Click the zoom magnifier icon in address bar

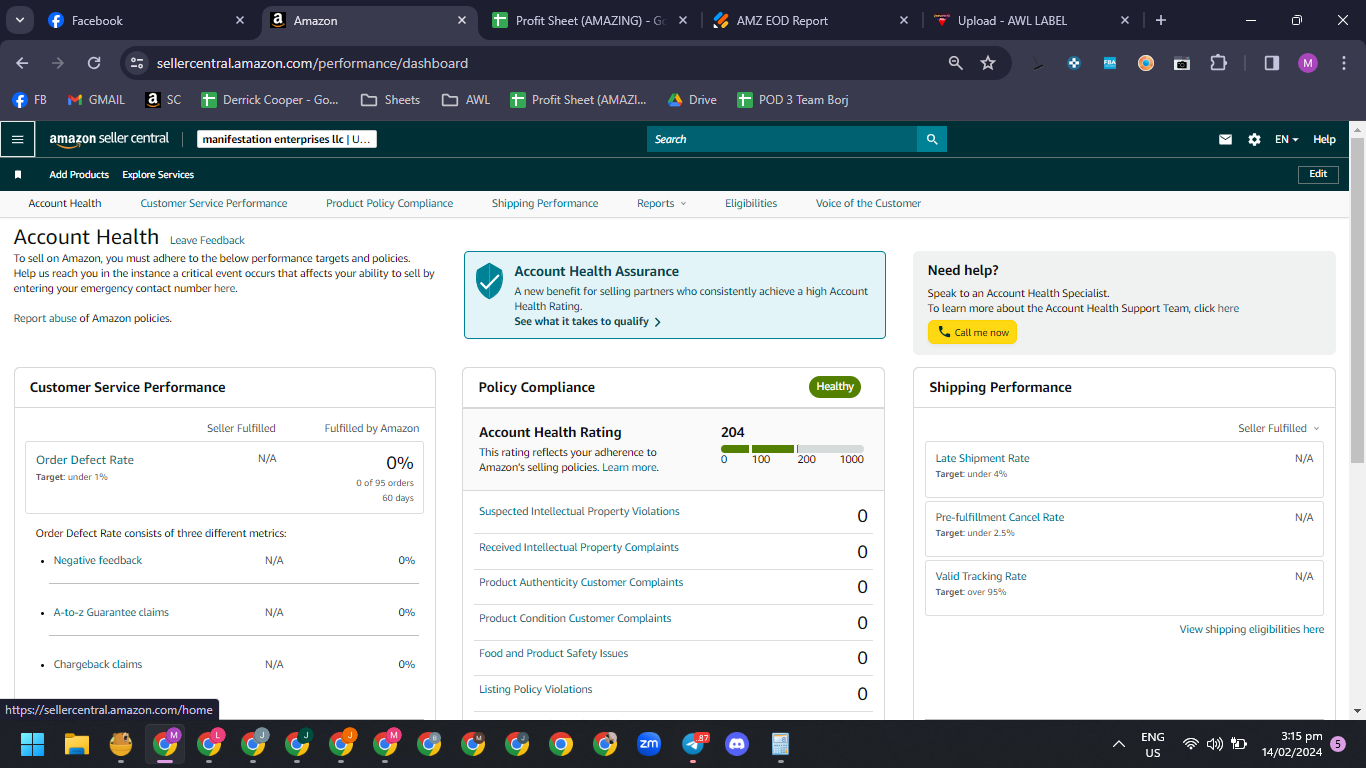(x=956, y=63)
